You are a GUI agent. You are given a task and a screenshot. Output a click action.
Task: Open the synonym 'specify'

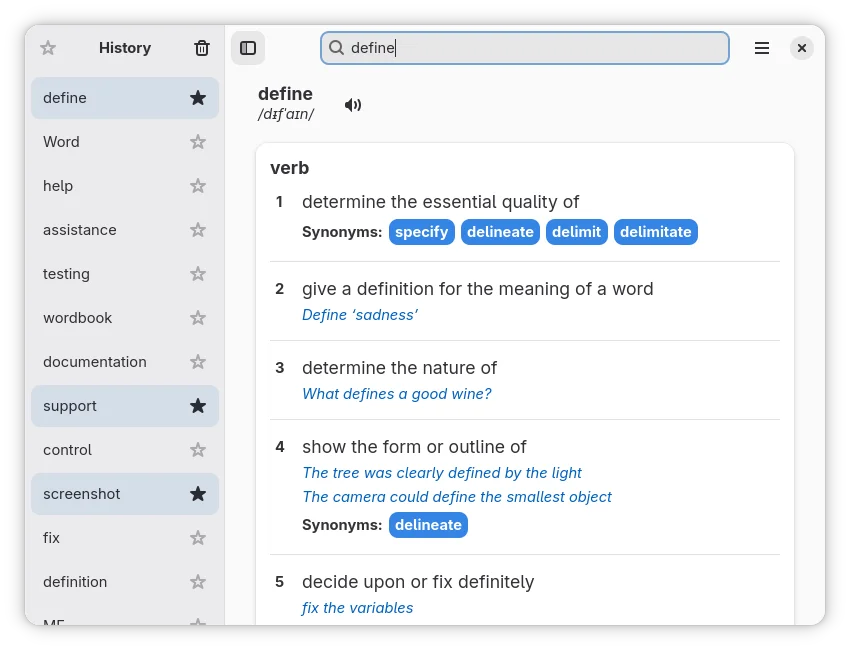pos(421,231)
